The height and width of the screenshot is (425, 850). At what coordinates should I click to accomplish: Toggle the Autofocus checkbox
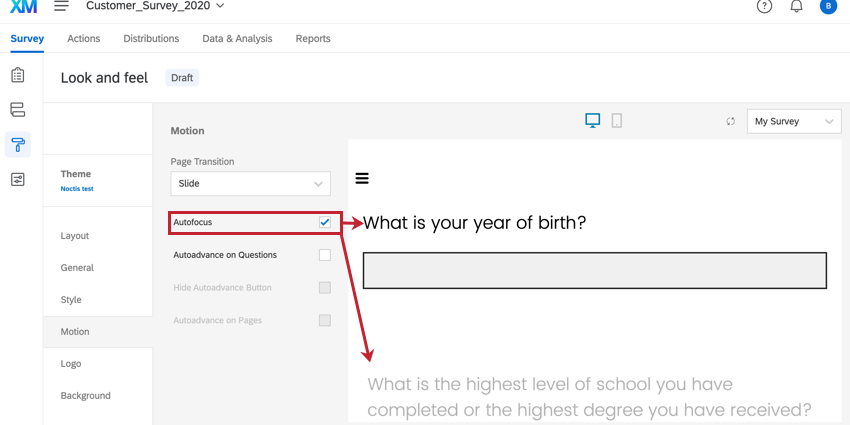point(325,222)
